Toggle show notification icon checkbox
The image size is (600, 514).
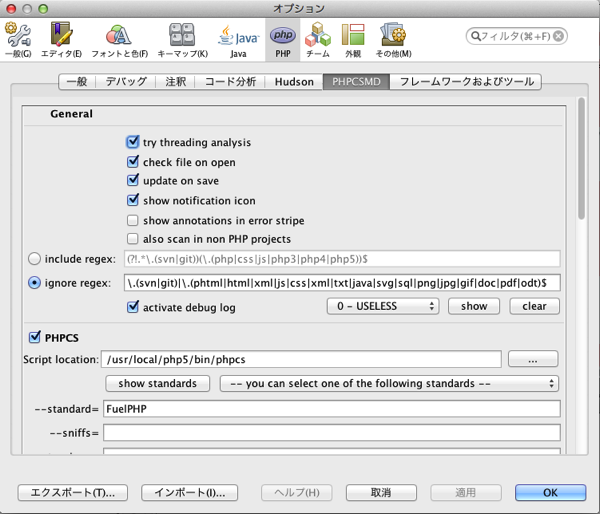click(132, 200)
